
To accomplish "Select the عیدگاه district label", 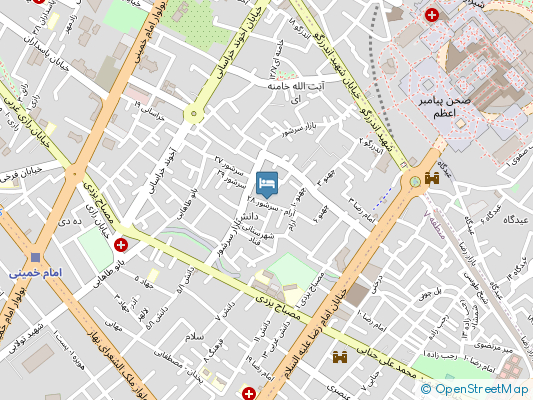I will coord(516,220).
